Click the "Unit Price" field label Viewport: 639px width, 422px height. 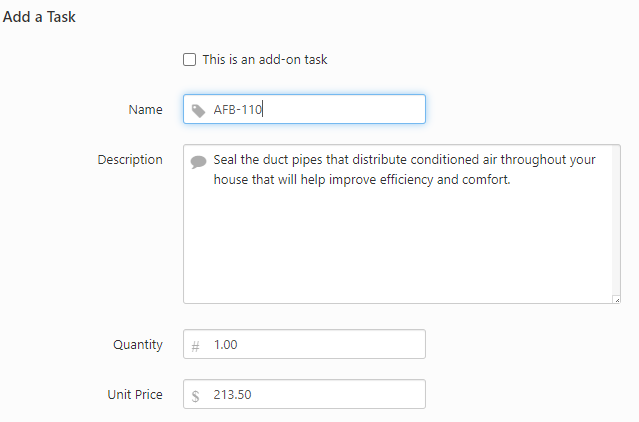coord(135,395)
